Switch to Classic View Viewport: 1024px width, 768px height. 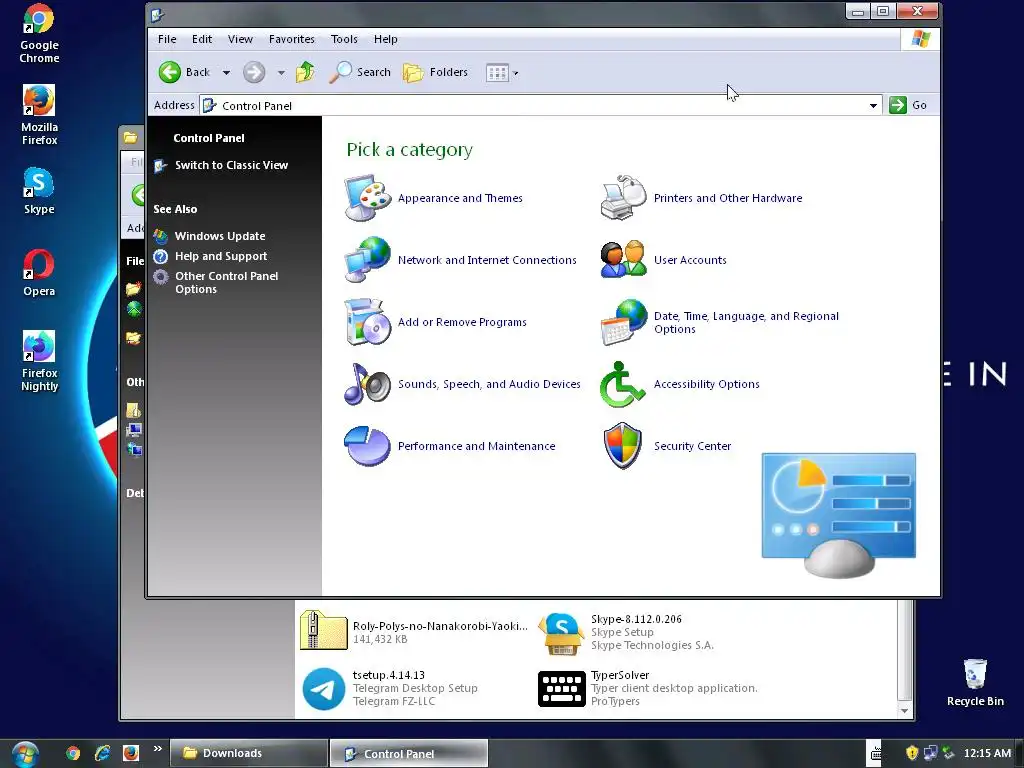(231, 165)
